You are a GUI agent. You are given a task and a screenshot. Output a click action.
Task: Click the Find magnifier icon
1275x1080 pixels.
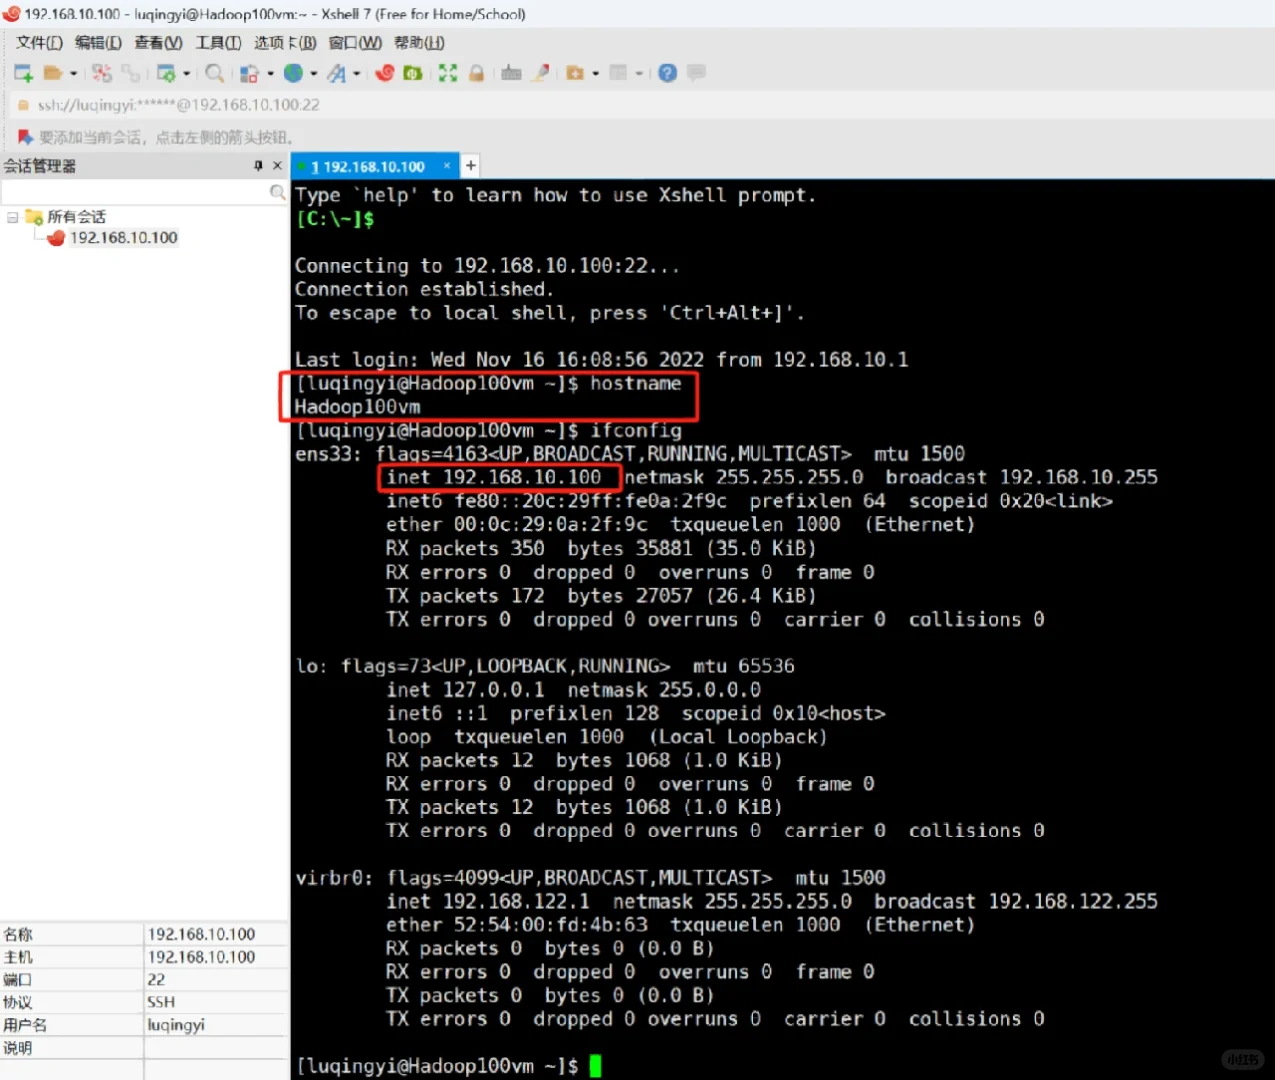click(214, 73)
